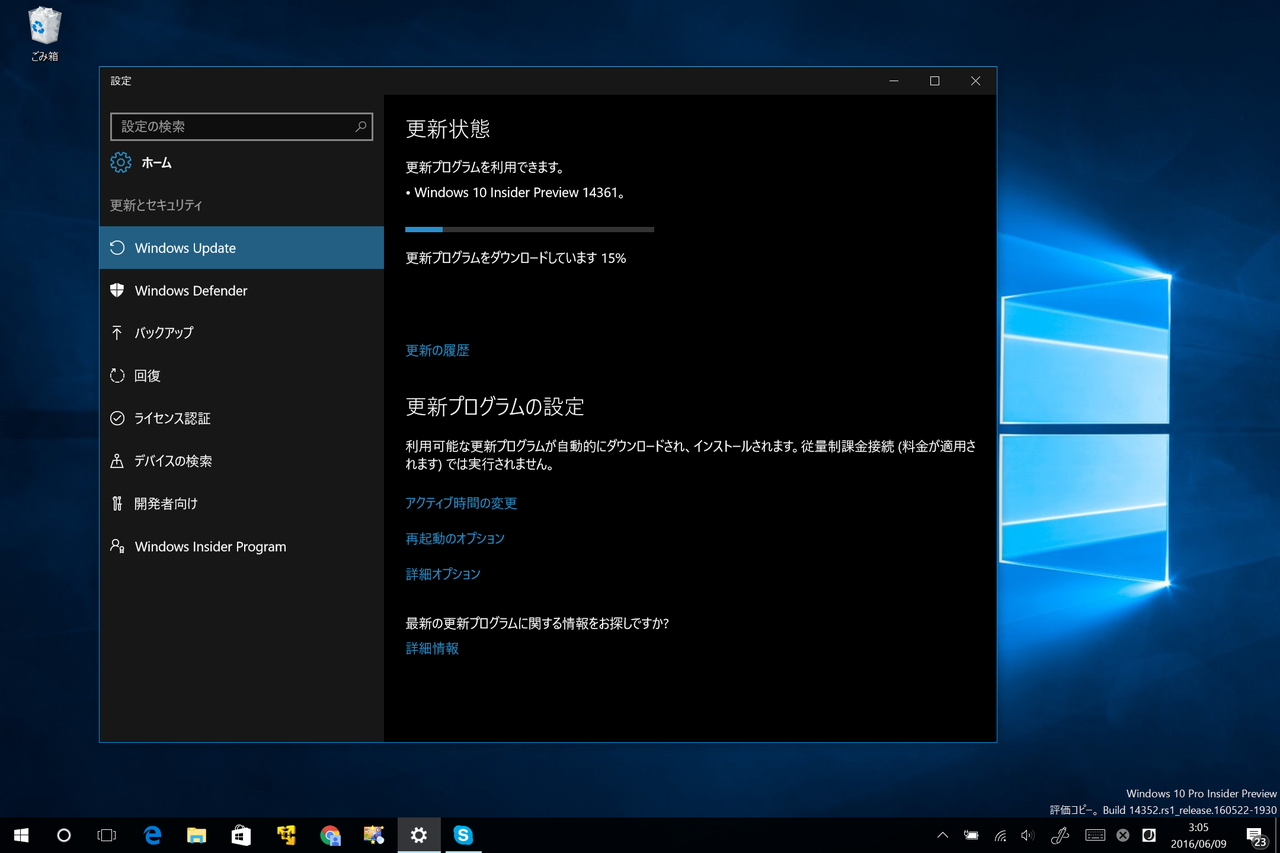Viewport: 1280px width, 853px height.
Task: Click 再起動のオプション link
Action: pos(455,538)
